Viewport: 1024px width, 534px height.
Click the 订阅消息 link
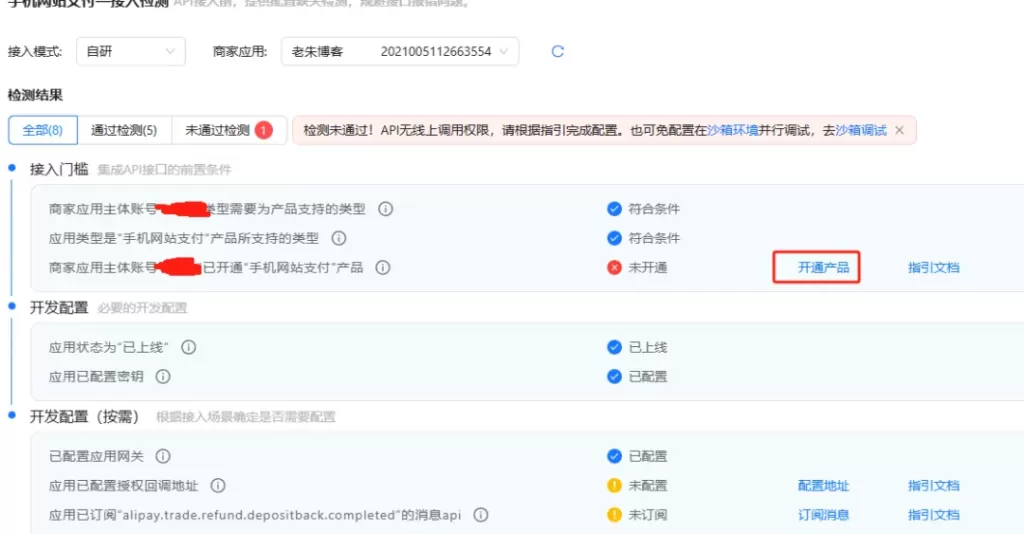(822, 515)
